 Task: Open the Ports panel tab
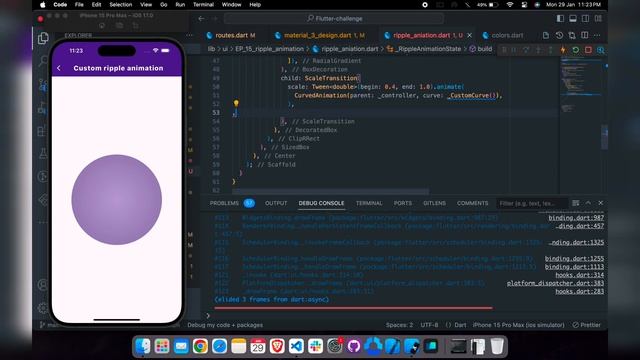403,203
